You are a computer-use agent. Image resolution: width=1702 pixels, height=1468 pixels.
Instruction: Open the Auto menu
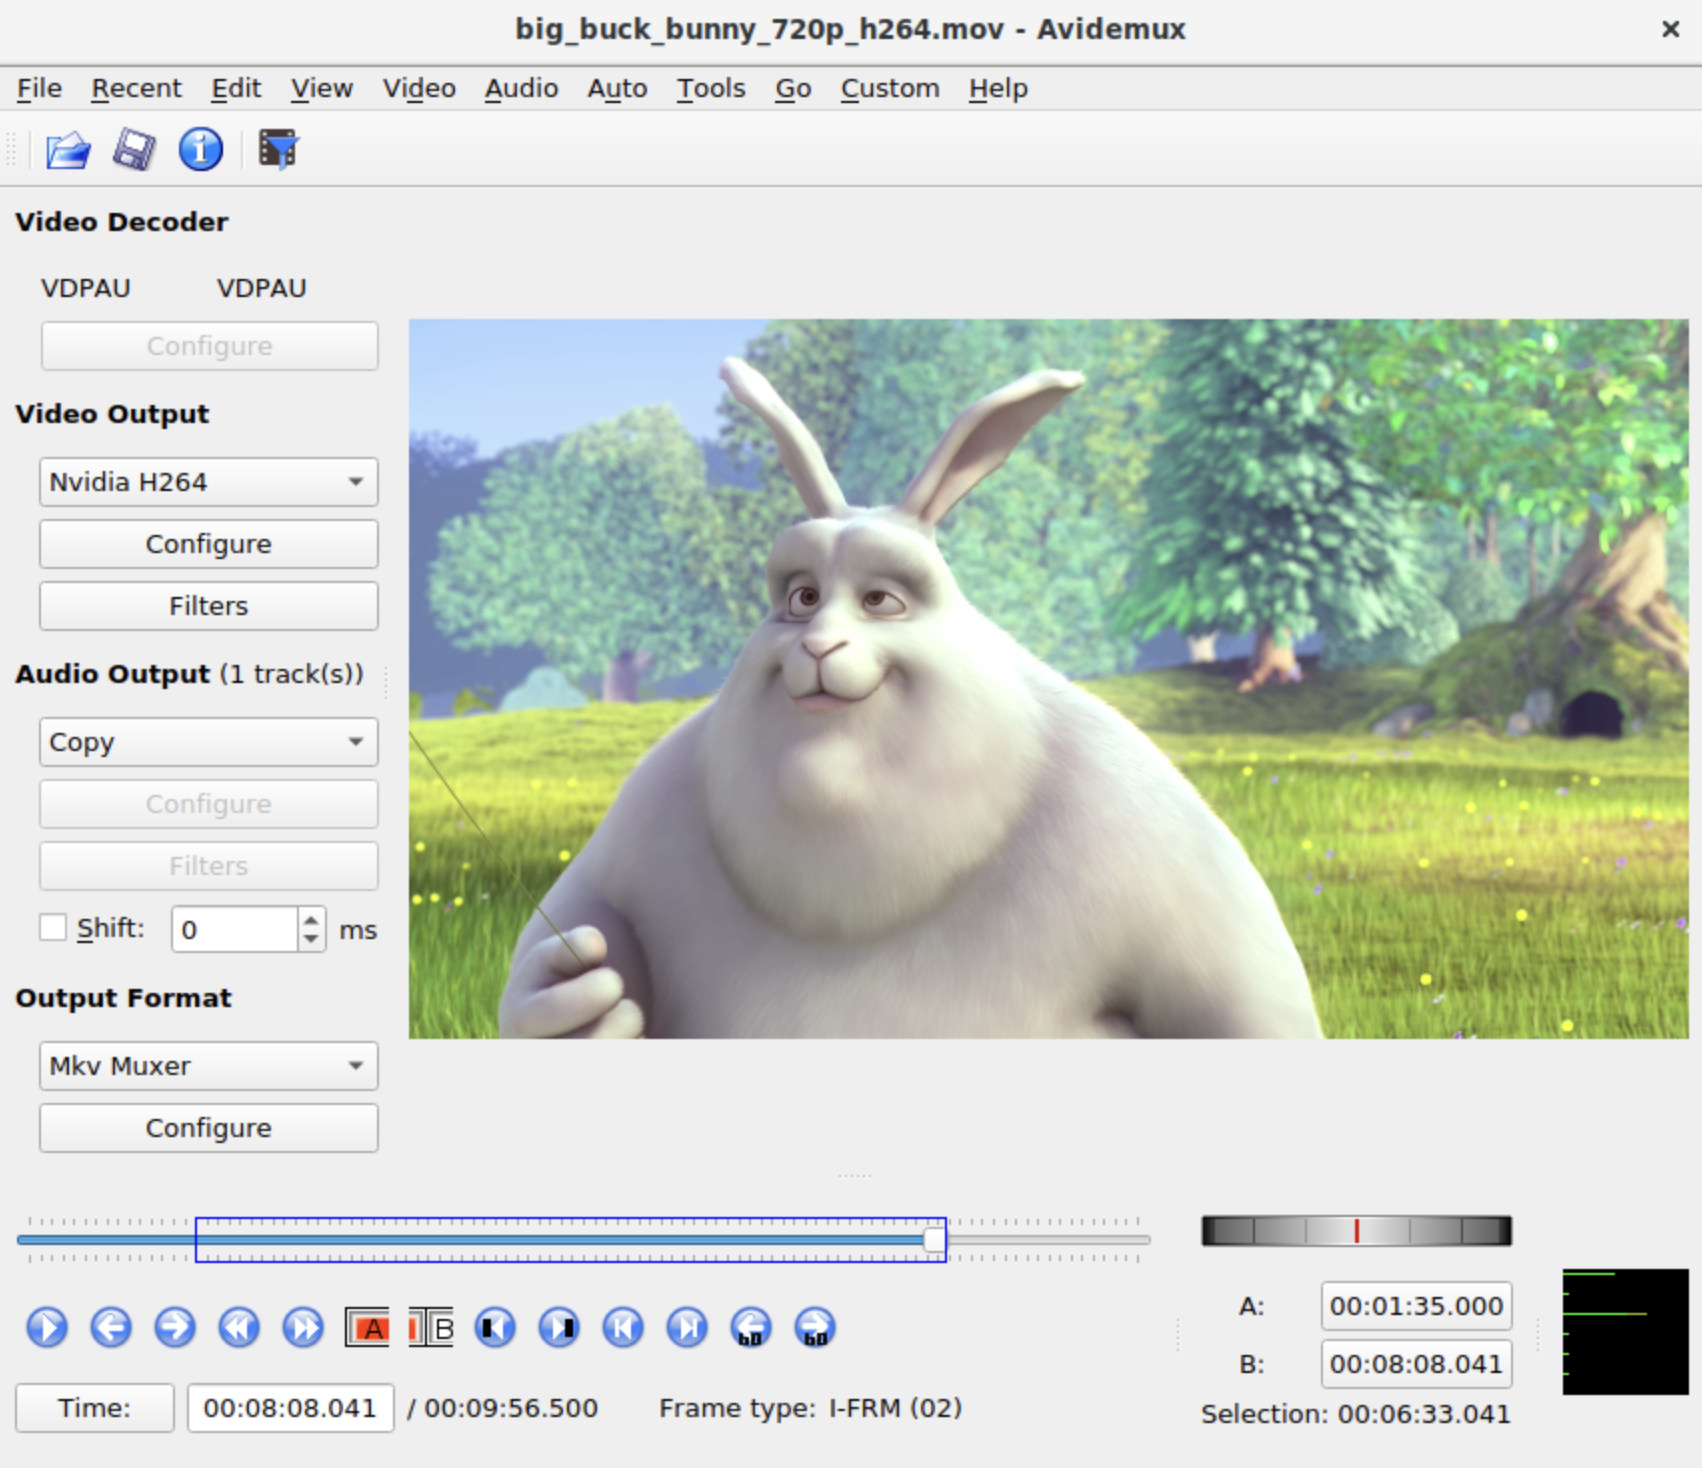[617, 88]
